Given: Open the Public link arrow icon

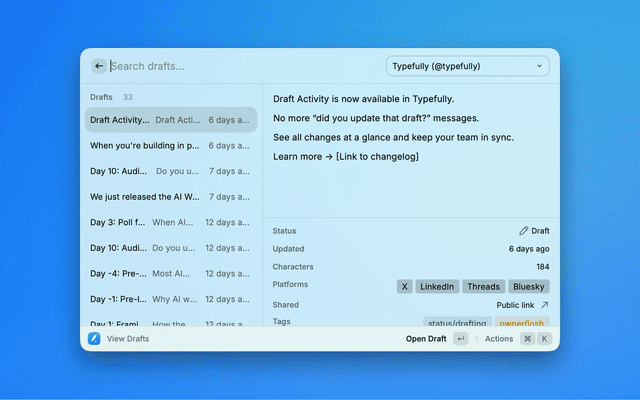Looking at the screenshot, I should tap(544, 305).
